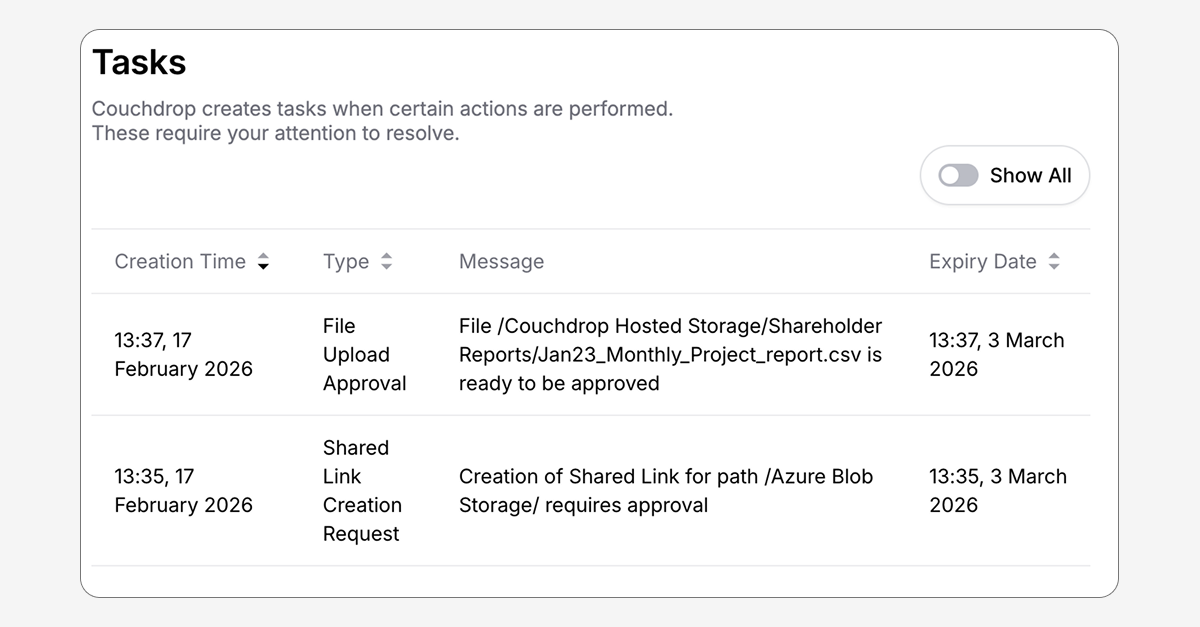Sort ascending using the Type column chevron
The width and height of the screenshot is (1200, 627).
[388, 256]
